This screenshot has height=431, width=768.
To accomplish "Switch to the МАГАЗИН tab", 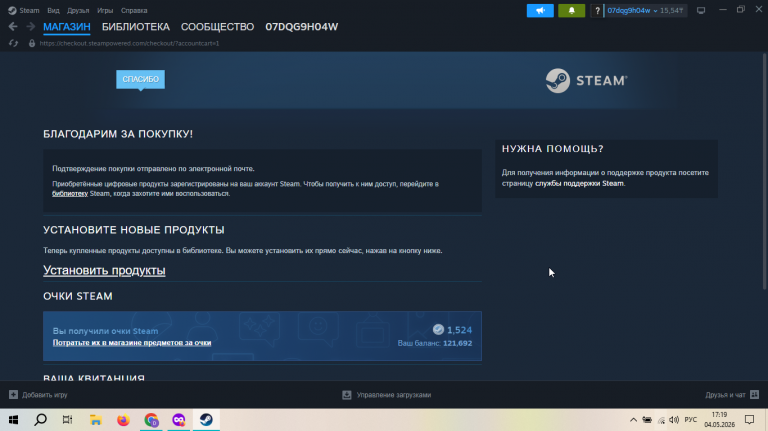I will [x=67, y=27].
